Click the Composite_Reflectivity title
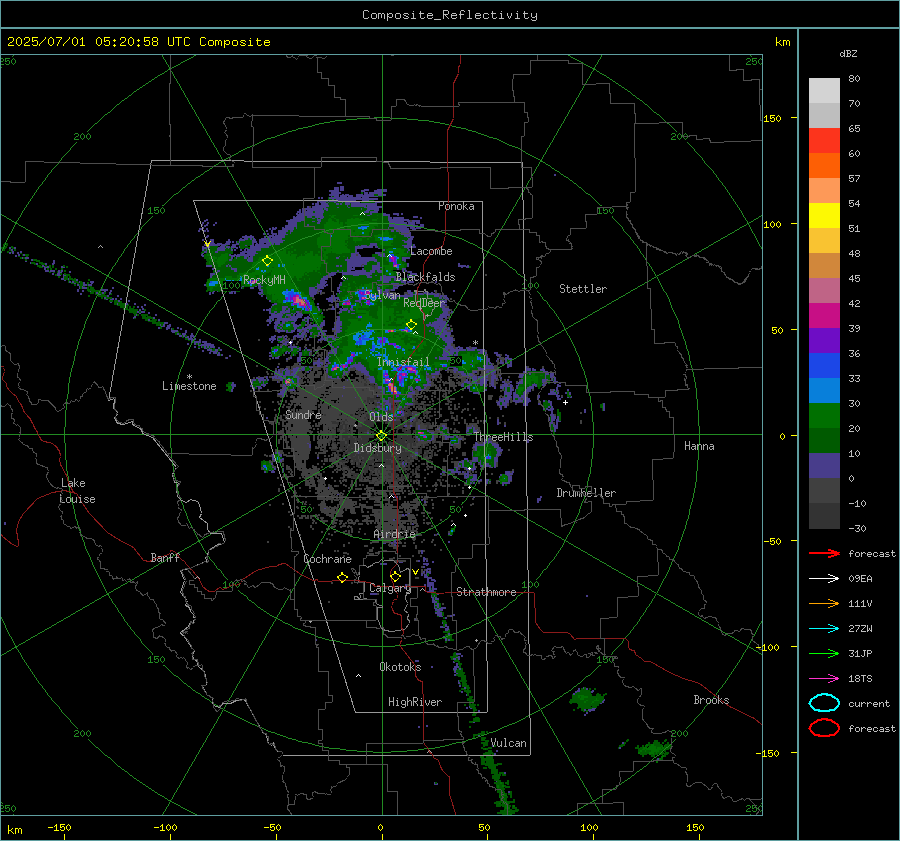The width and height of the screenshot is (900, 841). [x=449, y=15]
